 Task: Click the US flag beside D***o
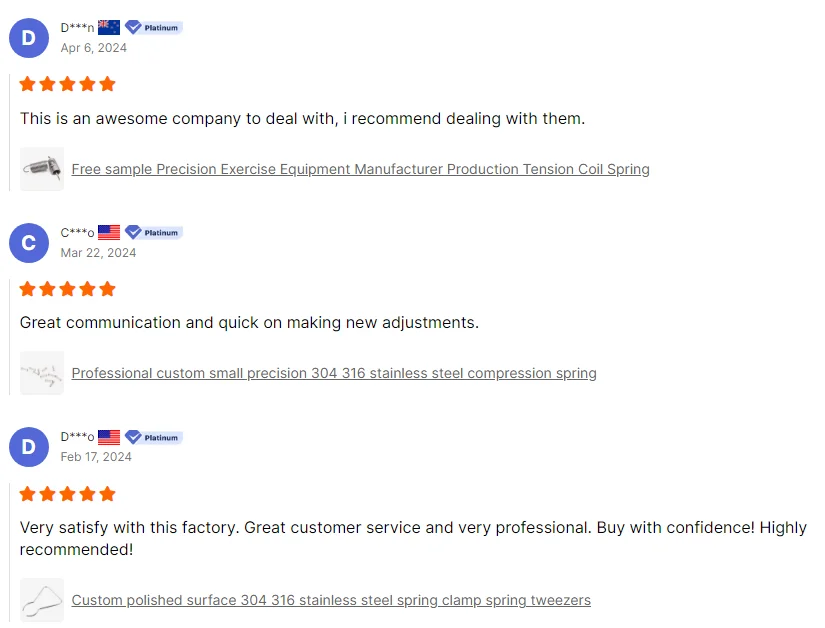point(109,437)
